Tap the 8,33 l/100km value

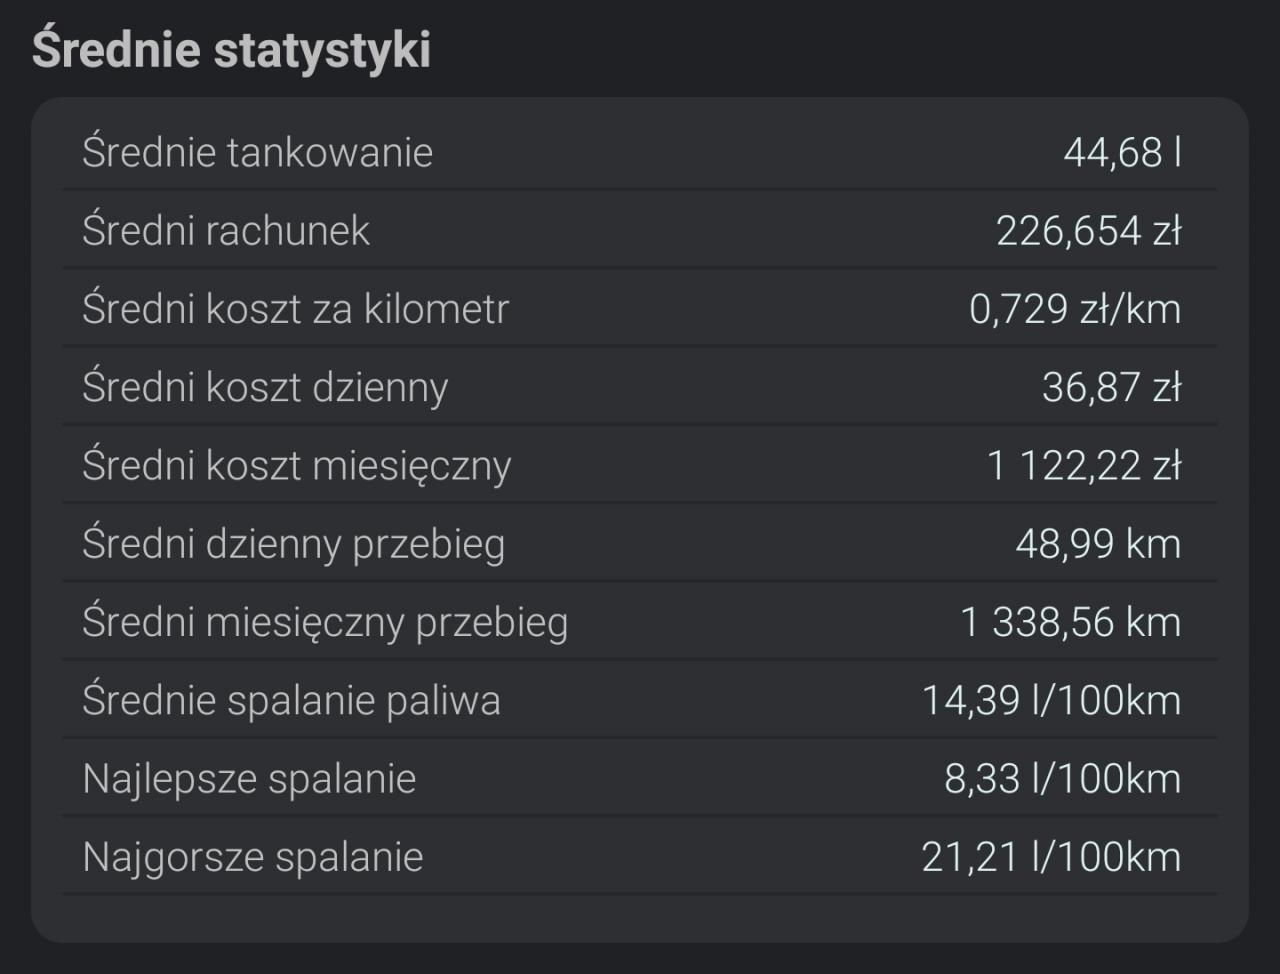(1063, 778)
